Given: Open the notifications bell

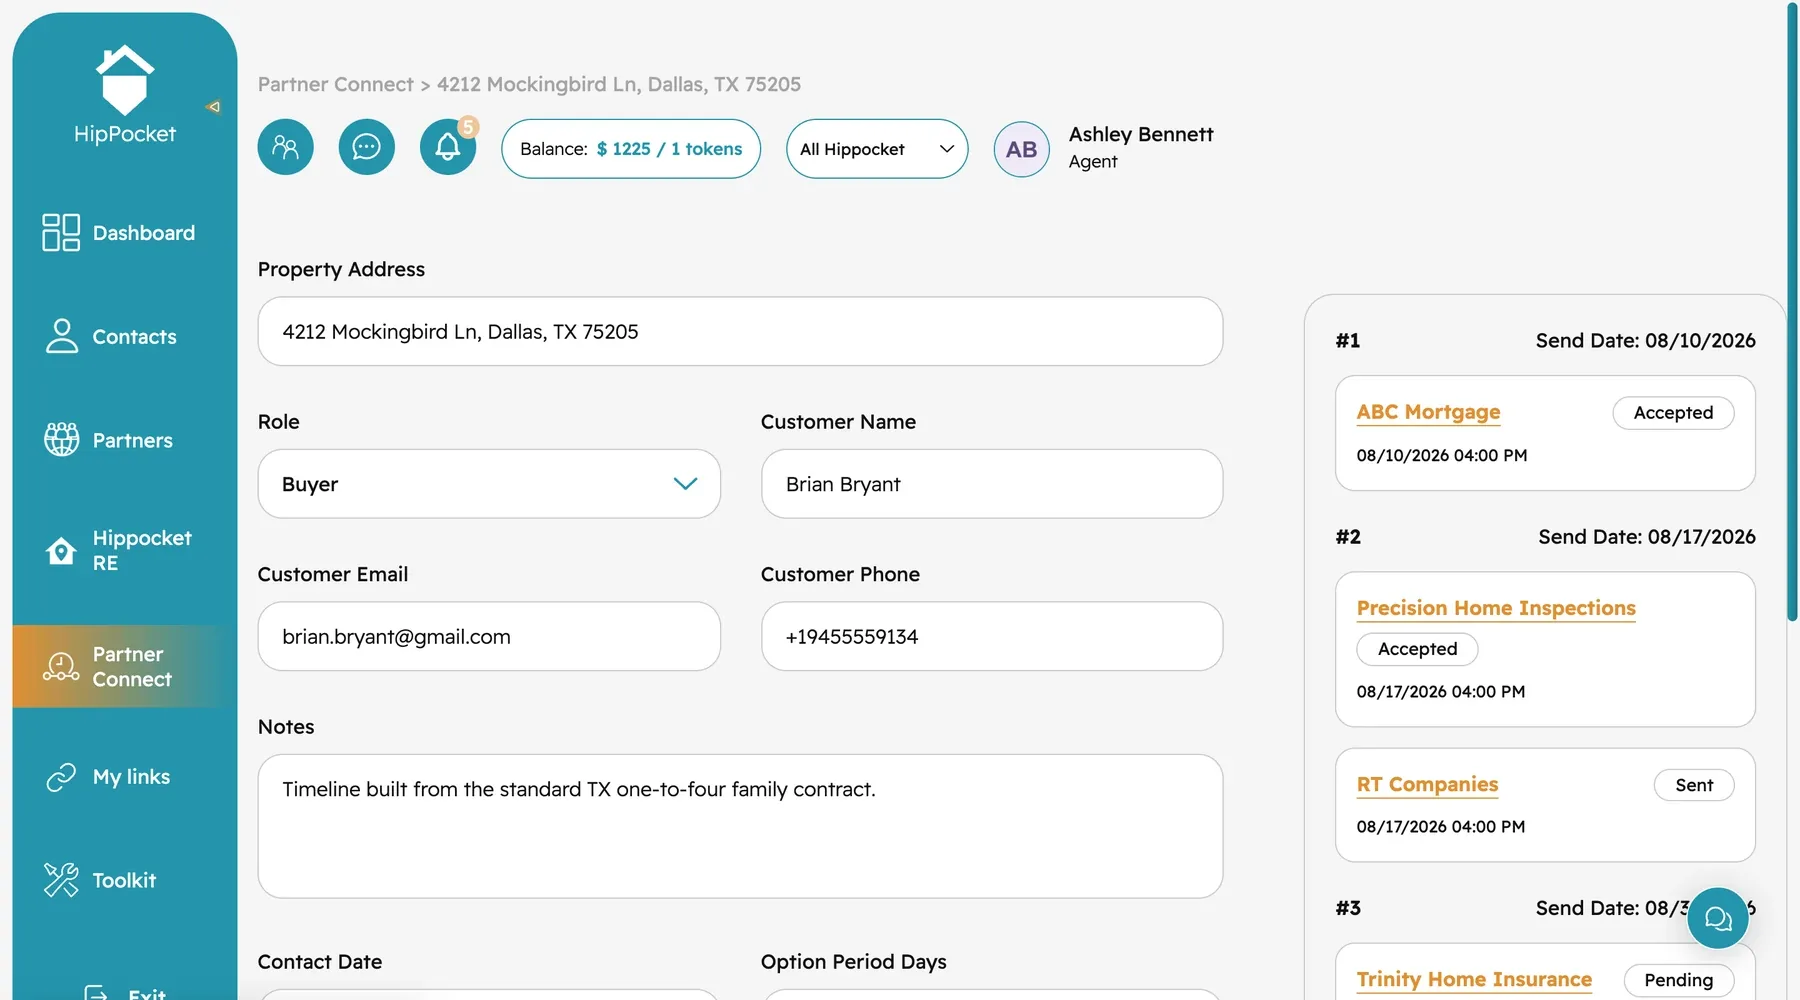Looking at the screenshot, I should coord(448,148).
